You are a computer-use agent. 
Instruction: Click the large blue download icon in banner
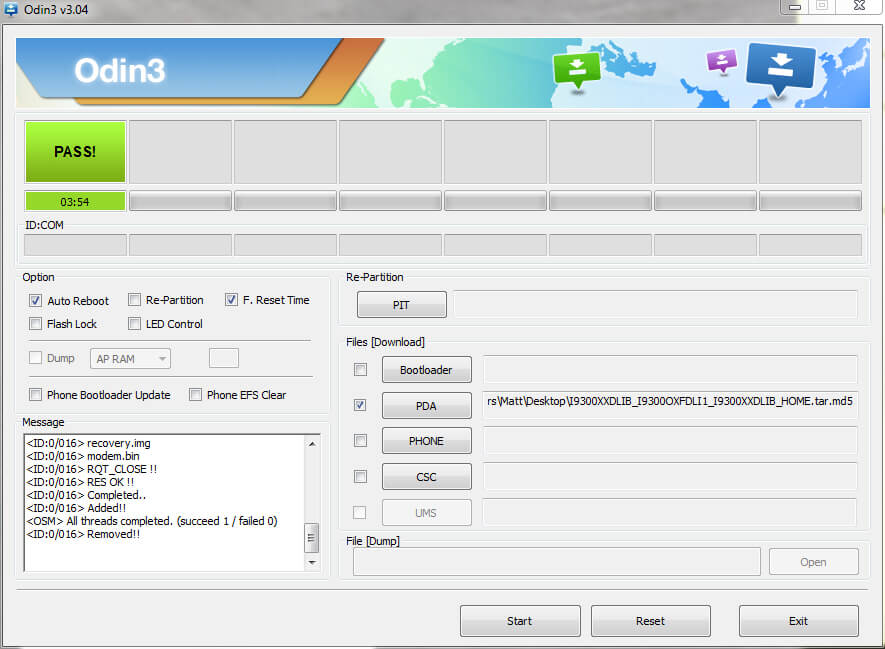click(780, 69)
